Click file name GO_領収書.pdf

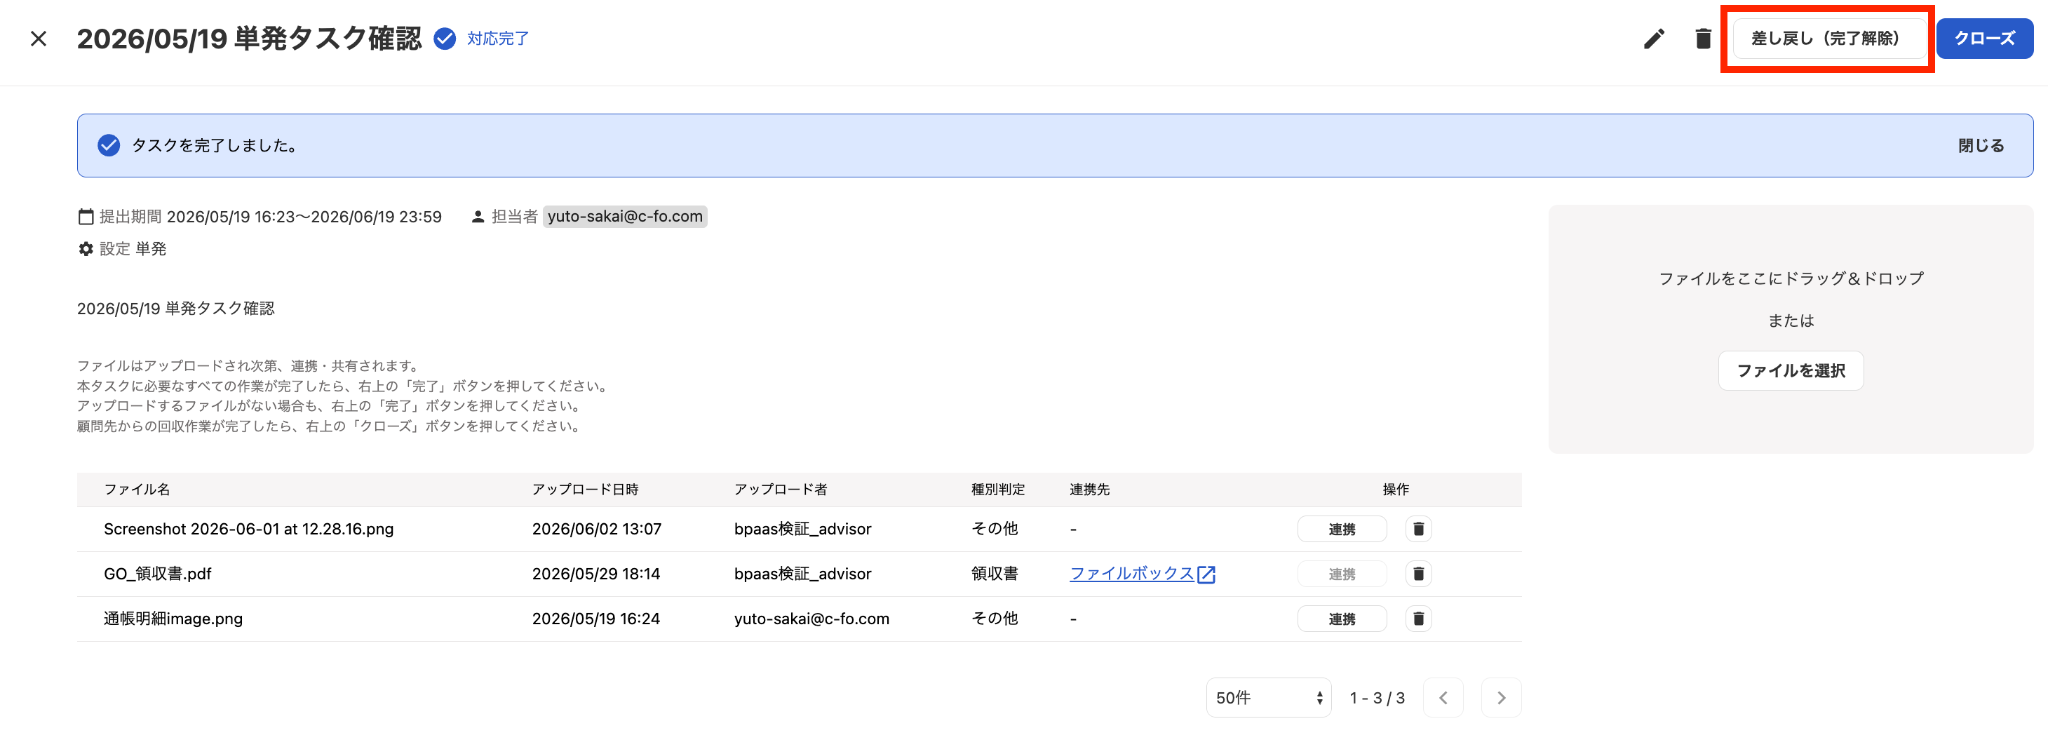point(158,574)
